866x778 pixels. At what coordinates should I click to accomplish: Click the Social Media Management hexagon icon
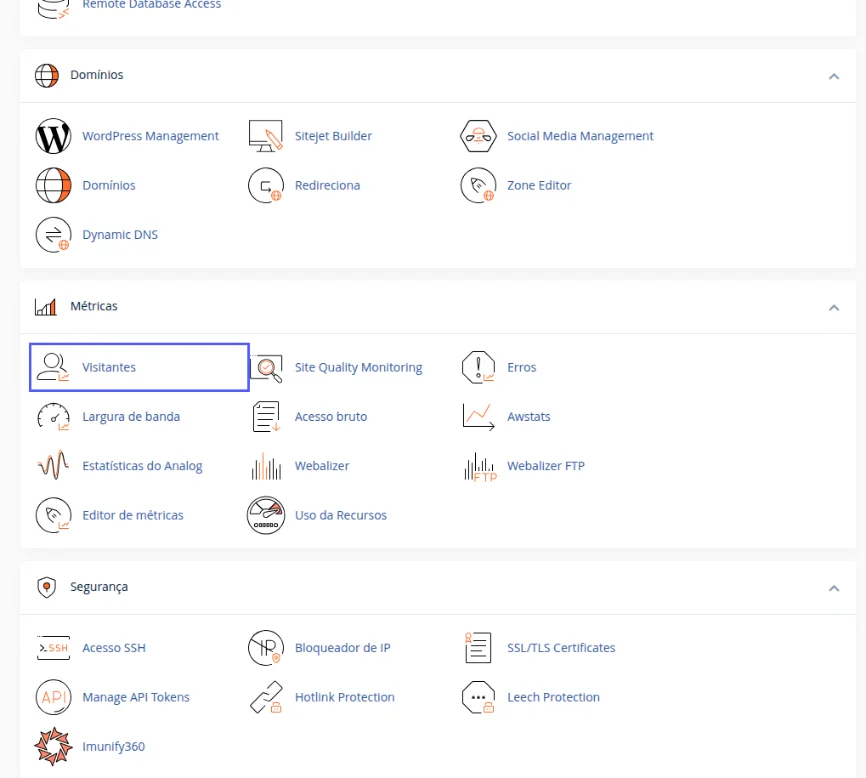478,136
